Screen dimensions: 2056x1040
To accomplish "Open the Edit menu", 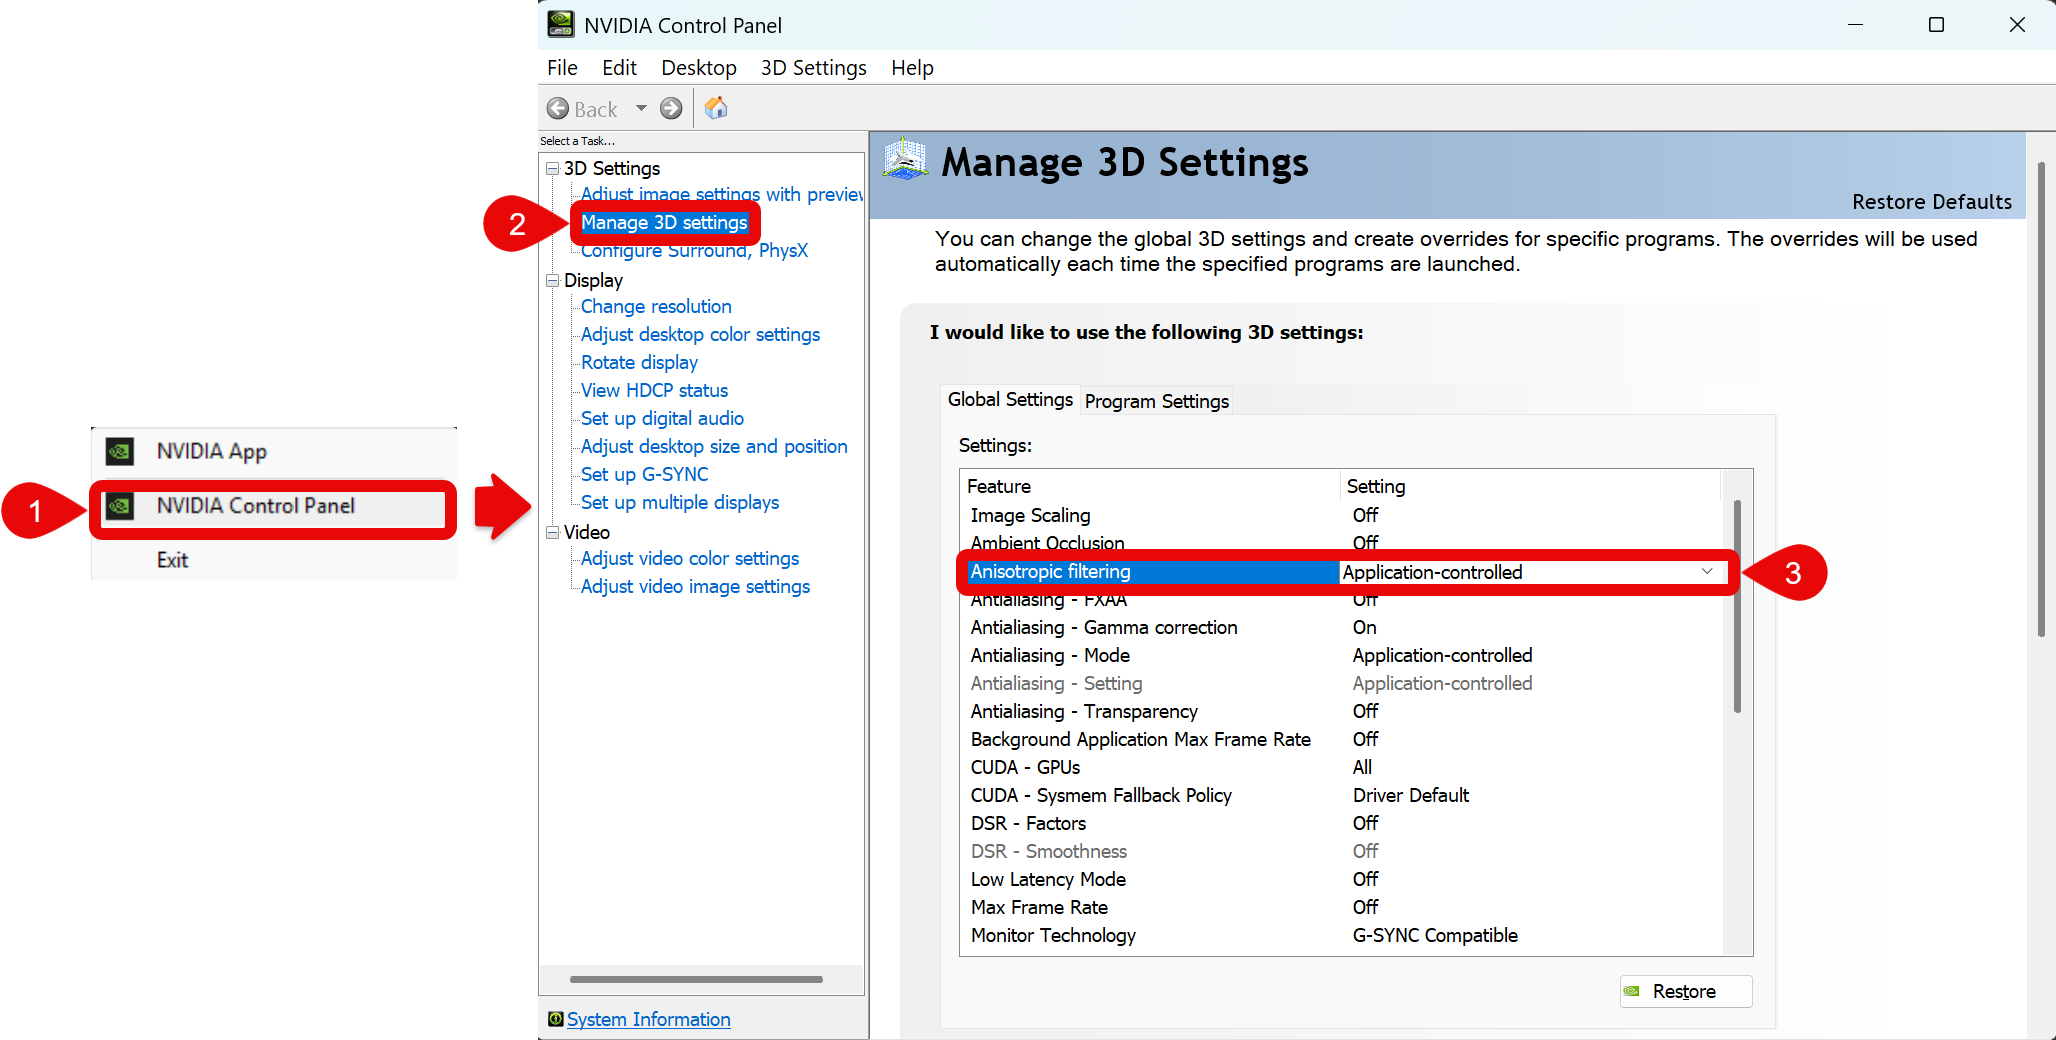I will [x=619, y=68].
